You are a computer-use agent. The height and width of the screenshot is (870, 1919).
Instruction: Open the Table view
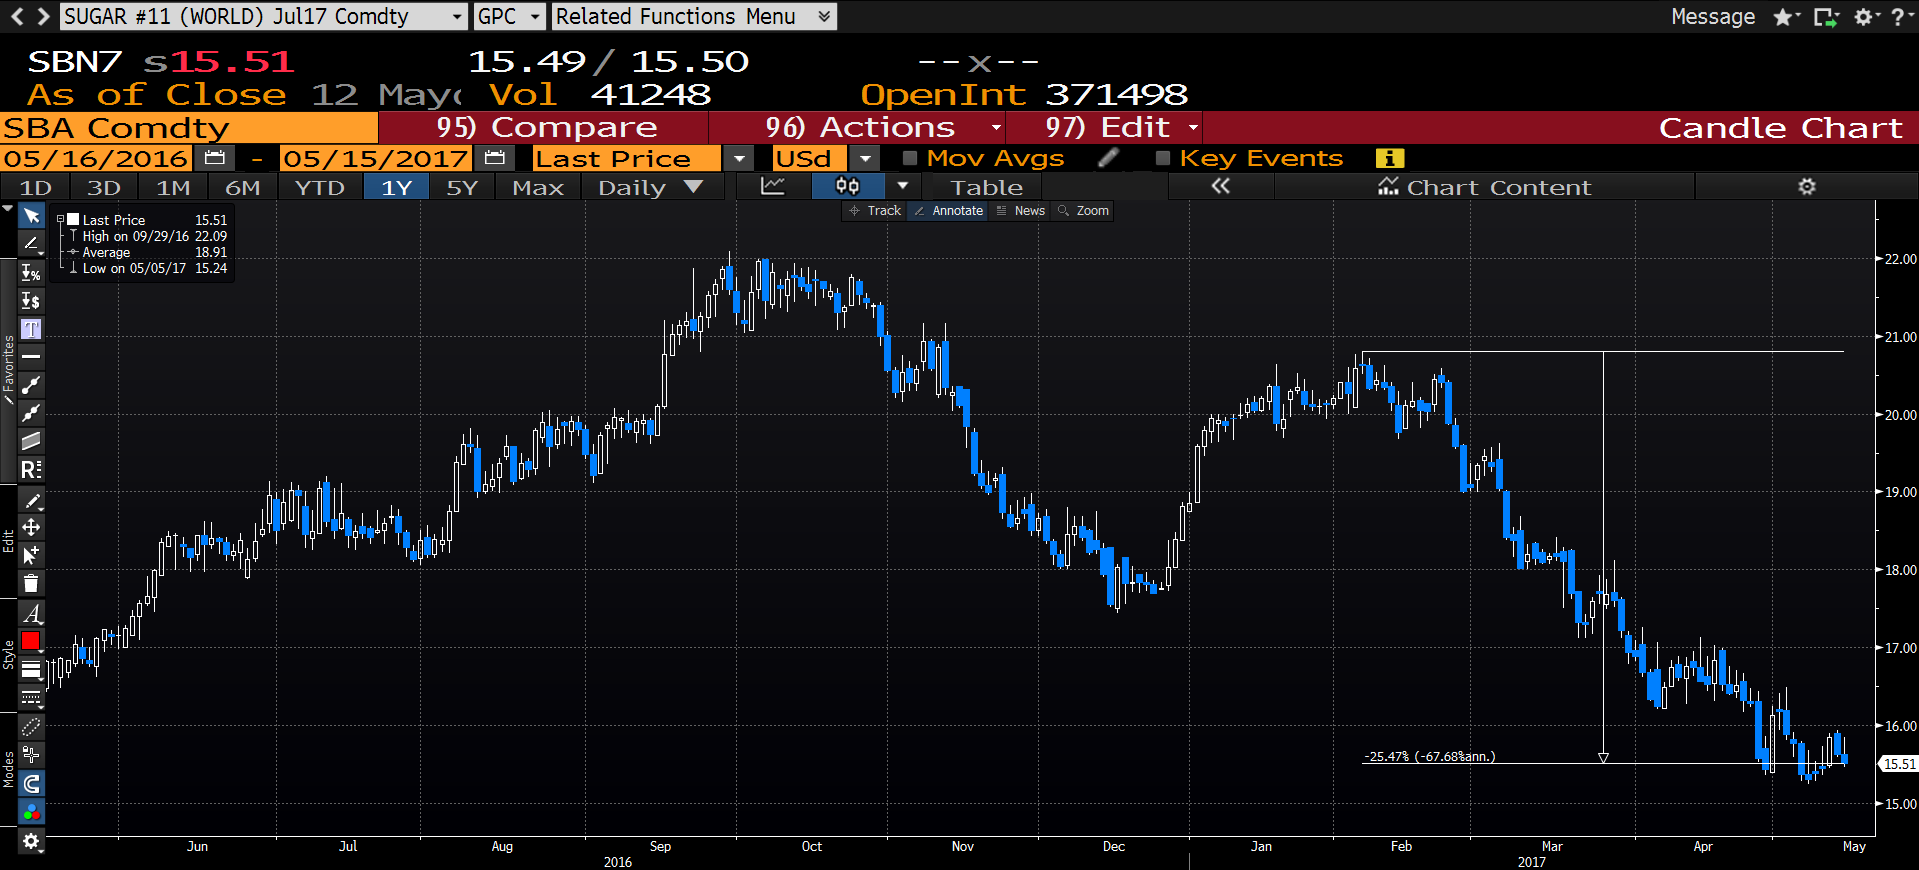click(x=986, y=187)
